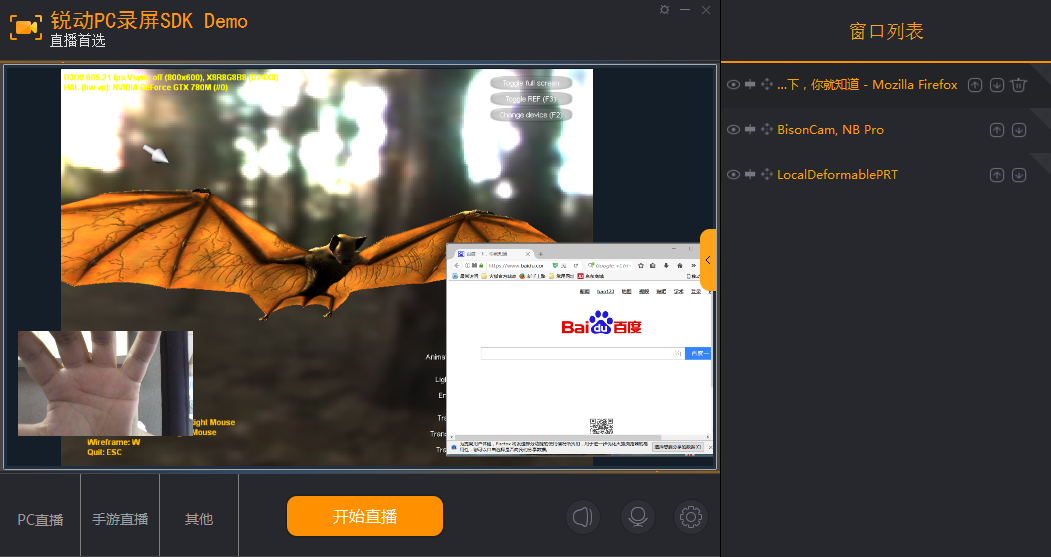Move BisonCam, NB Pro source down

(1019, 130)
